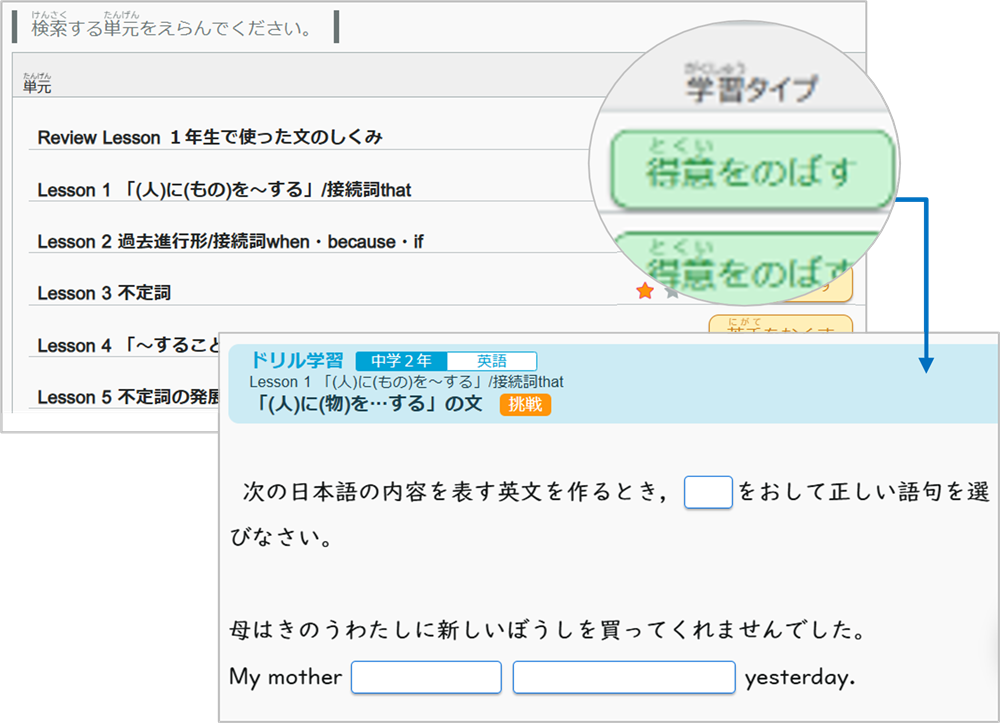Click the 英語 subject tag
The height and width of the screenshot is (723, 1000).
[491, 361]
